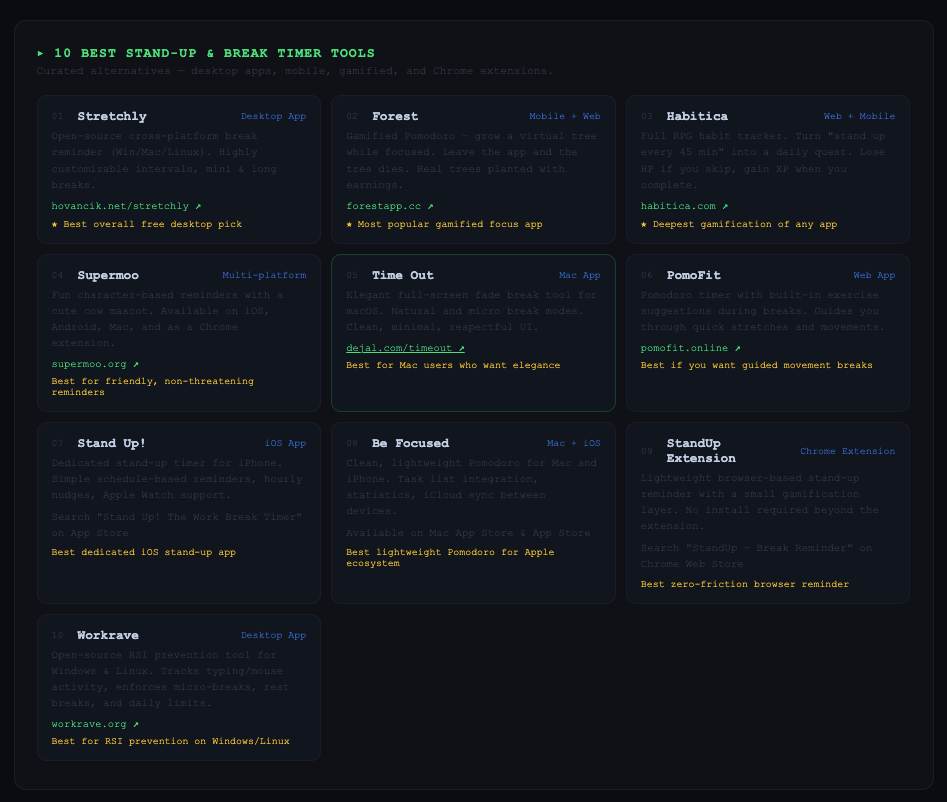947x802 pixels.
Task: Click 'Best if you want guided movement breaks'
Action: click(x=757, y=365)
